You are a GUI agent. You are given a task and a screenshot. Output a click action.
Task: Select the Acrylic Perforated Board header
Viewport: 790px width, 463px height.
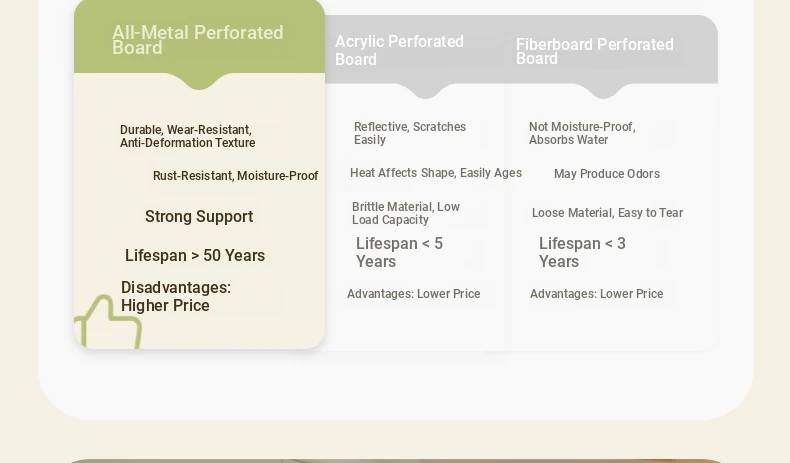[399, 50]
